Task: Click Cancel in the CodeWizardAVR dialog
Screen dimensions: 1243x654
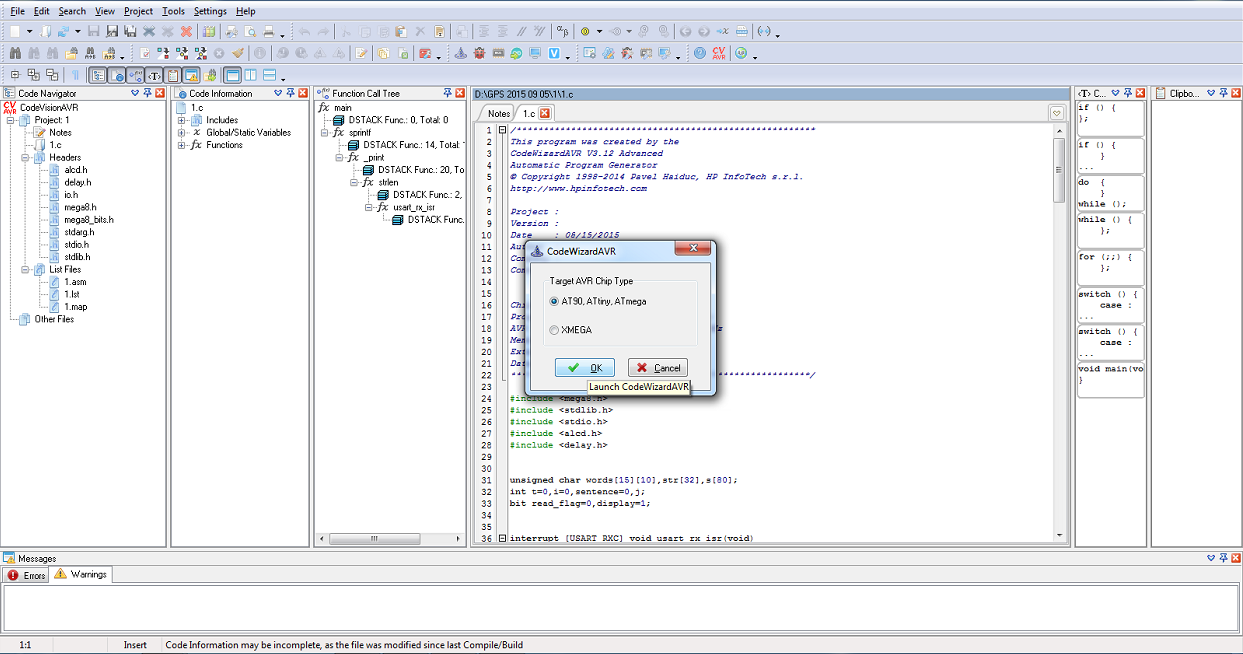Action: pyautogui.click(x=658, y=368)
